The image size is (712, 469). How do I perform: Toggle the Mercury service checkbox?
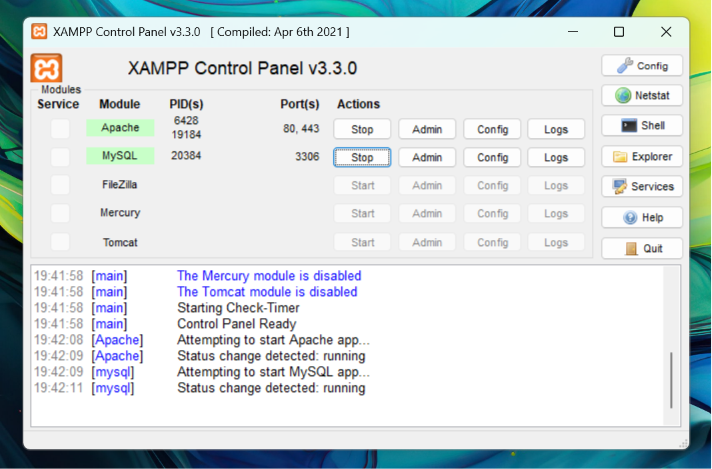tap(60, 213)
